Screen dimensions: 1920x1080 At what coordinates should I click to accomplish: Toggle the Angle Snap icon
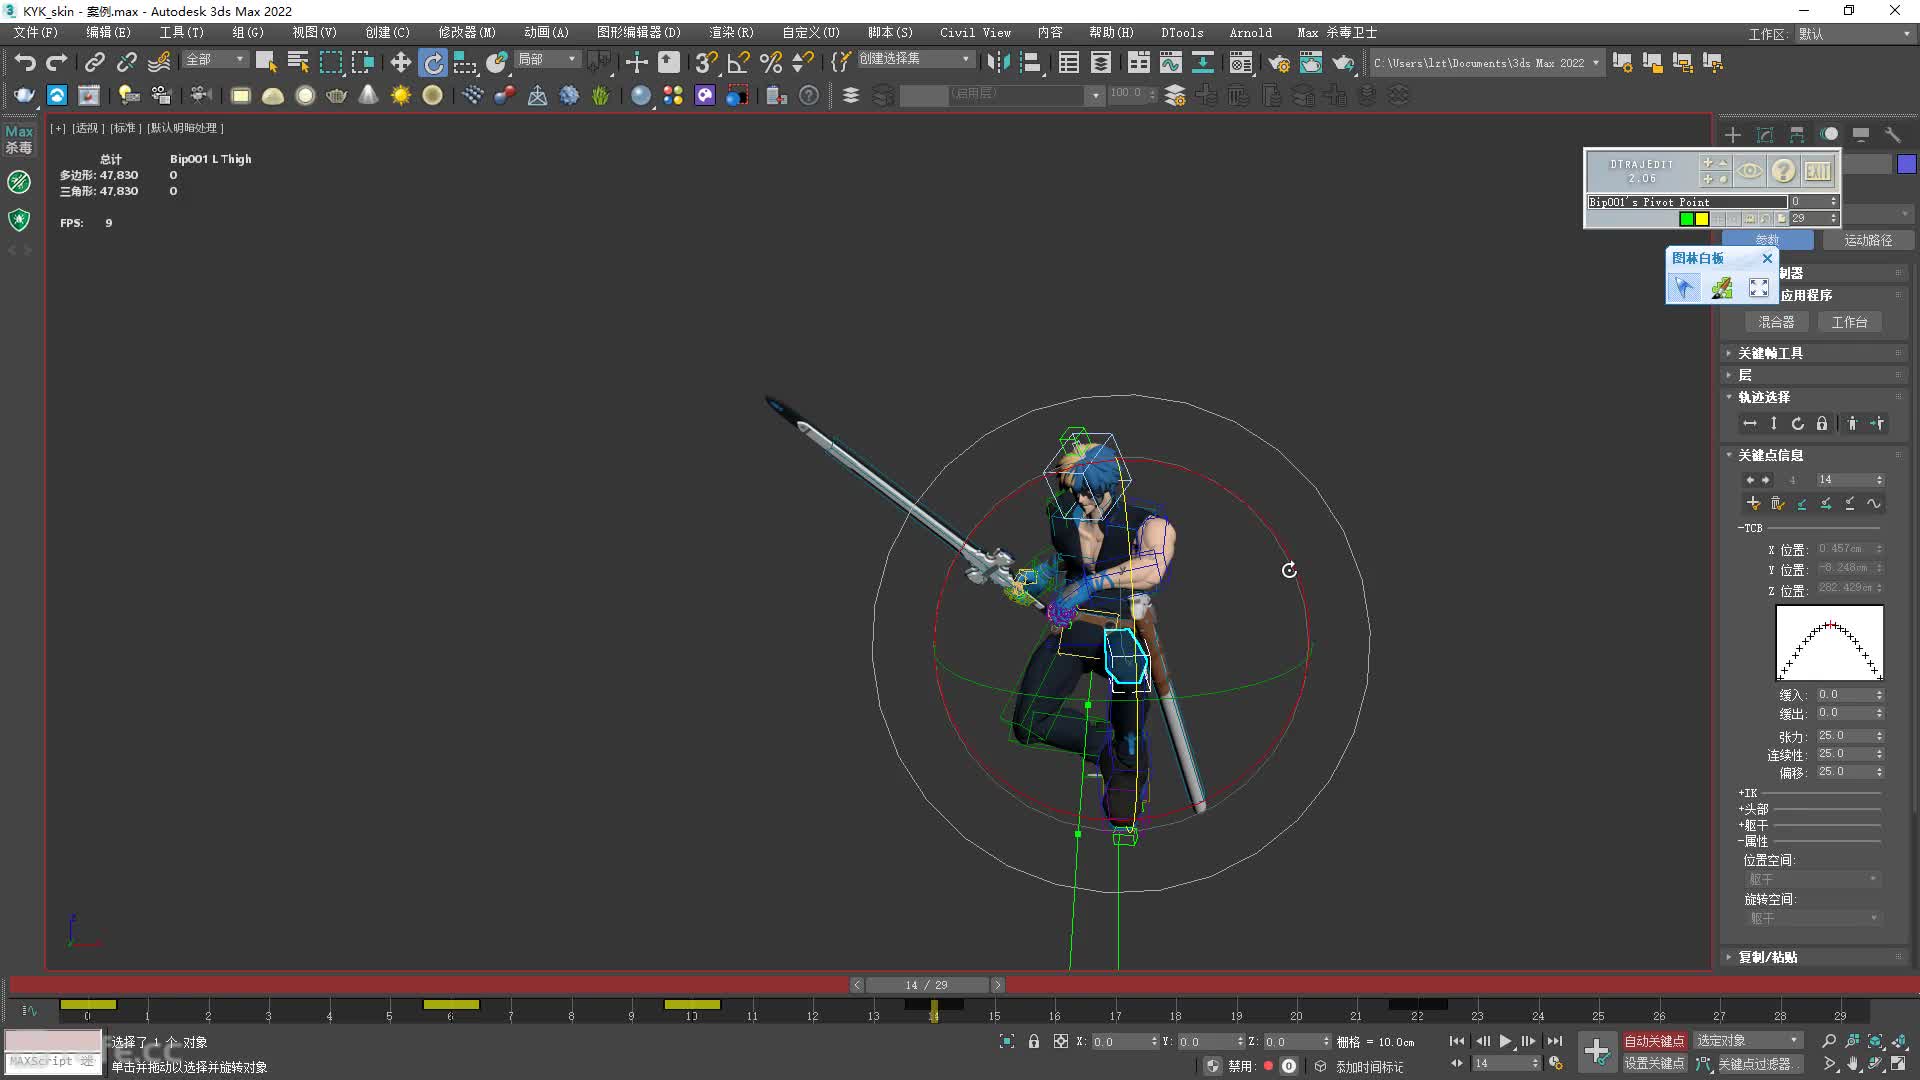[739, 62]
